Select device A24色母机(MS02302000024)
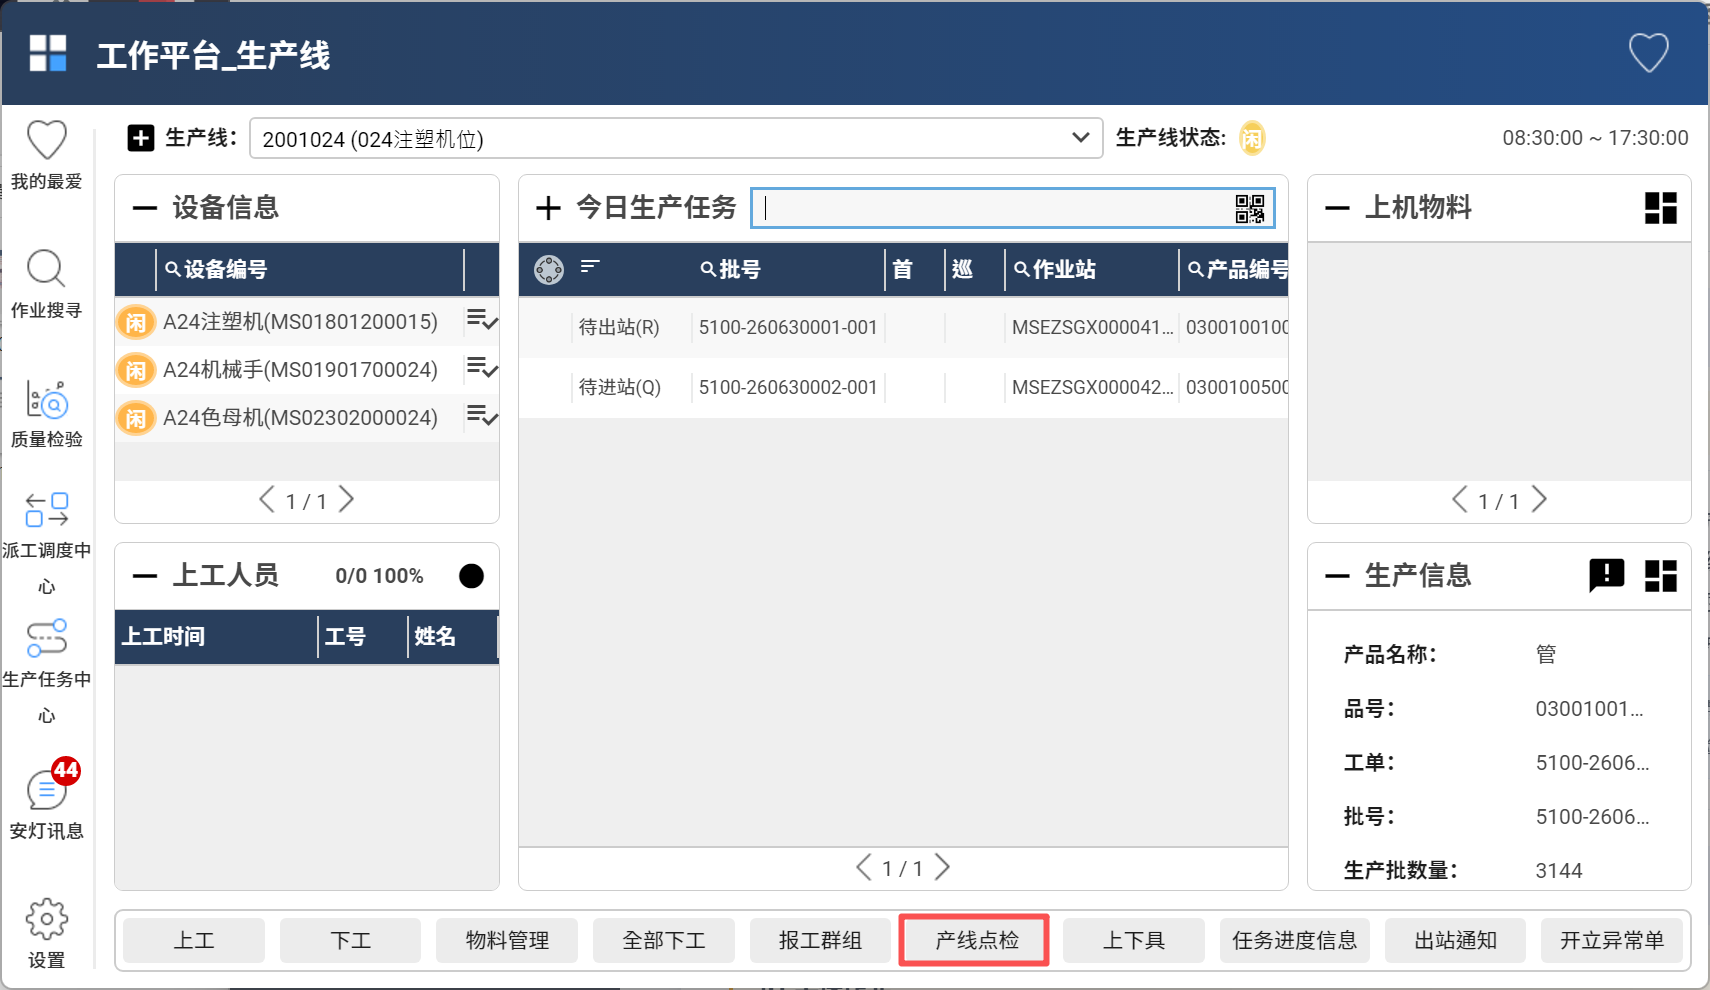 click(x=300, y=418)
